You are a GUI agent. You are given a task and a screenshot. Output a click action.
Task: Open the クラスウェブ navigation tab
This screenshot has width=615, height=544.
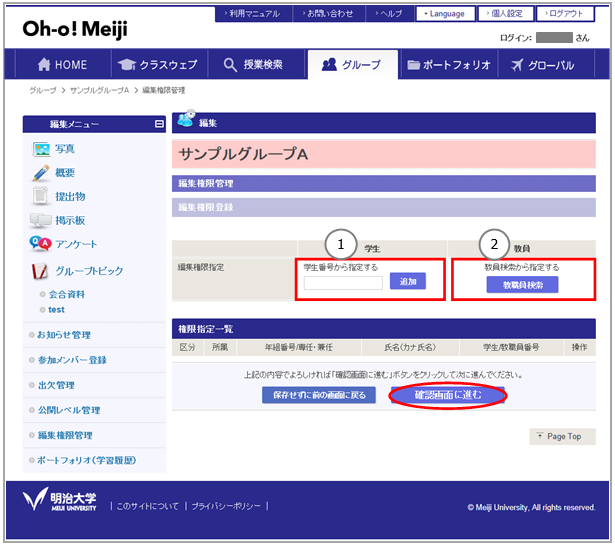pyautogui.click(x=158, y=64)
